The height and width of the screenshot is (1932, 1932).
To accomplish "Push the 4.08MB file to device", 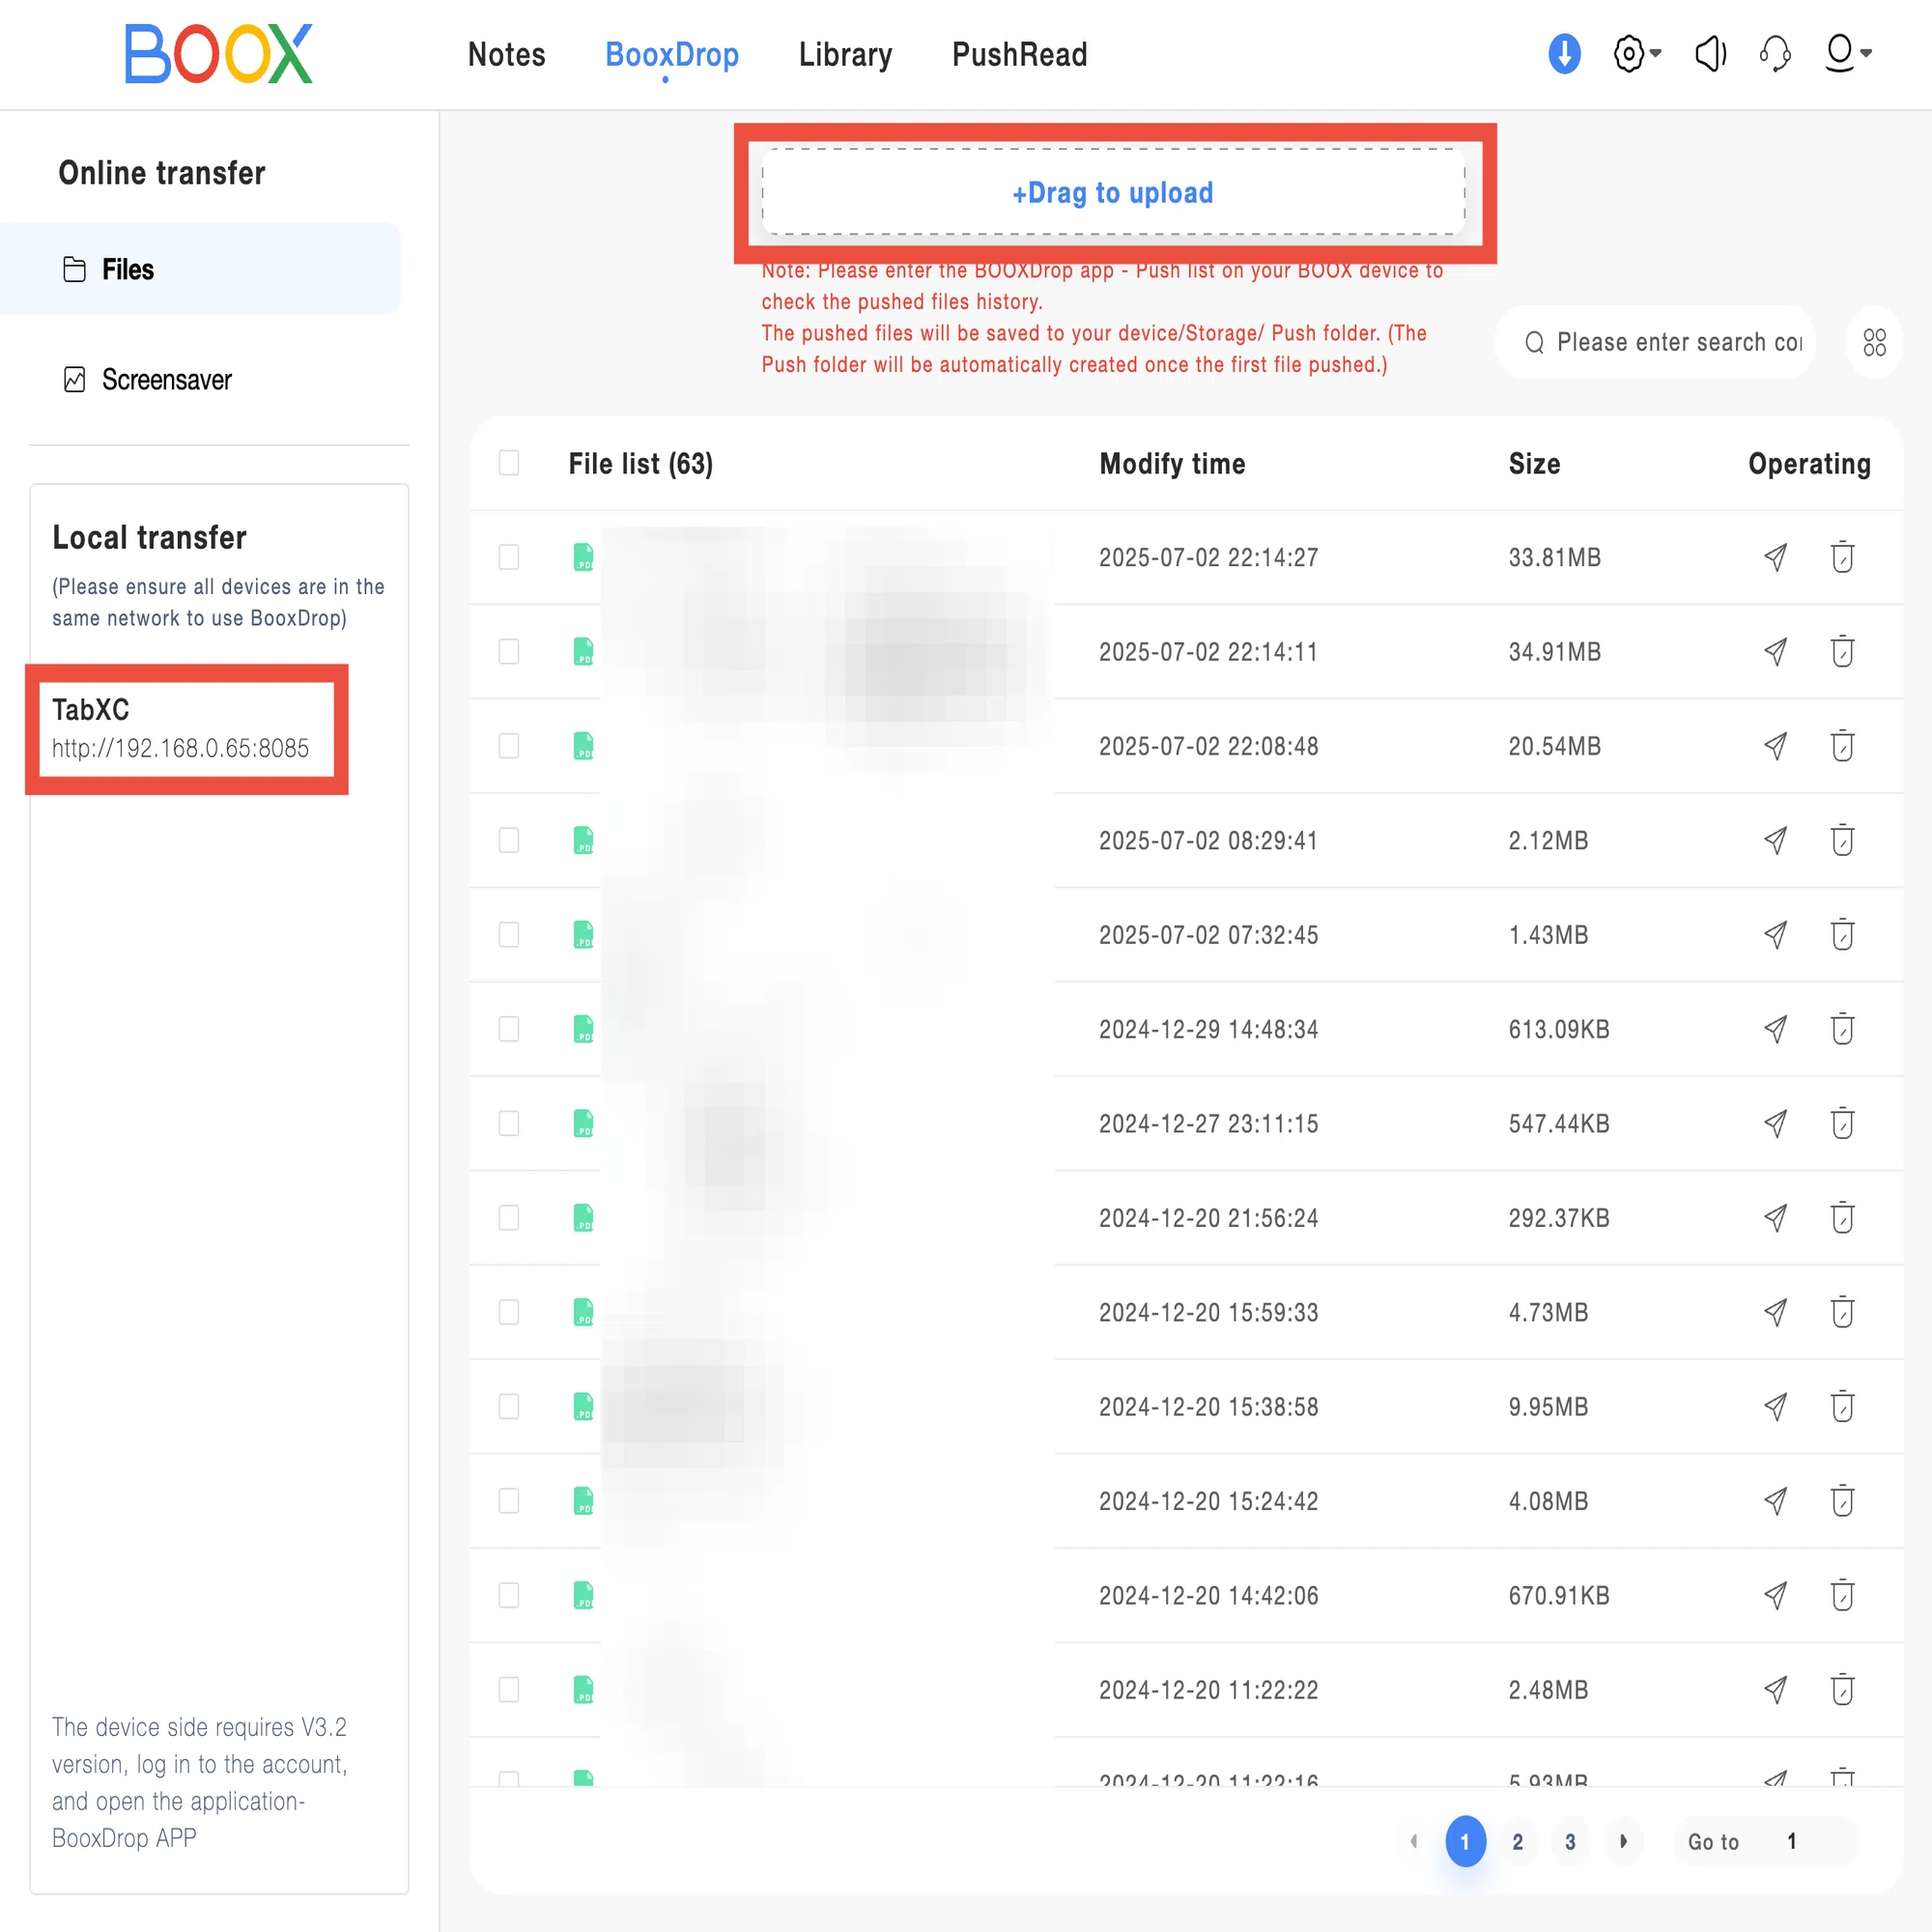I will click(1775, 1501).
